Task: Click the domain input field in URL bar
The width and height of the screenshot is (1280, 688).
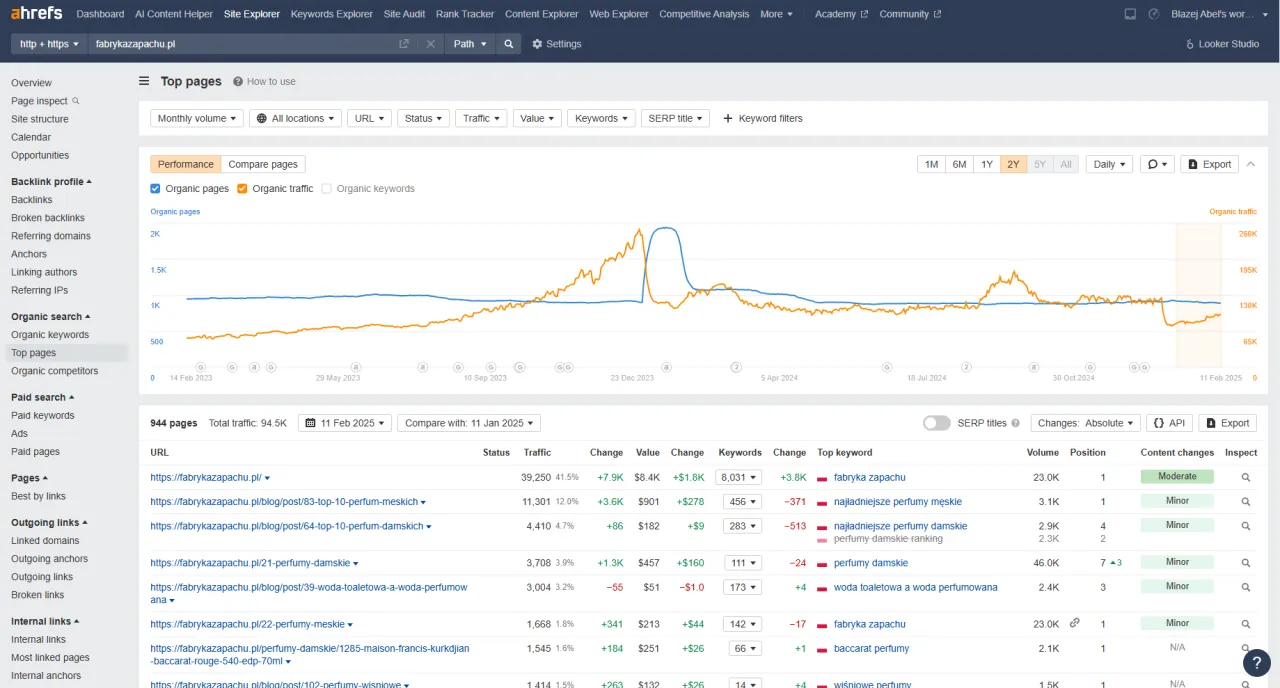Action: [240, 44]
